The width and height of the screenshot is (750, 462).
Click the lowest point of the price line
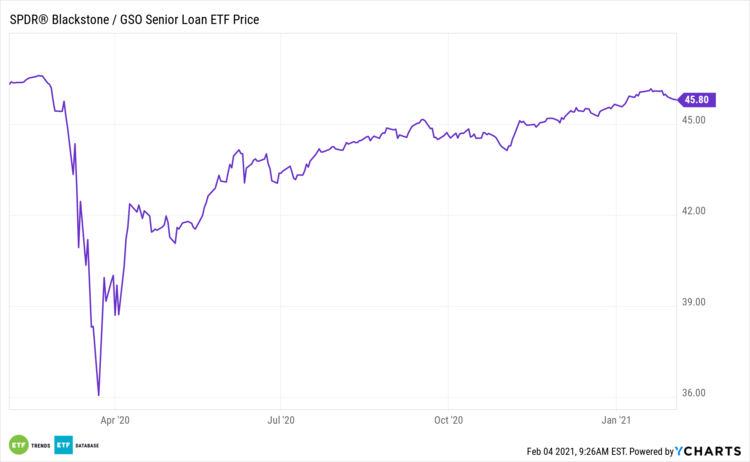(98, 394)
